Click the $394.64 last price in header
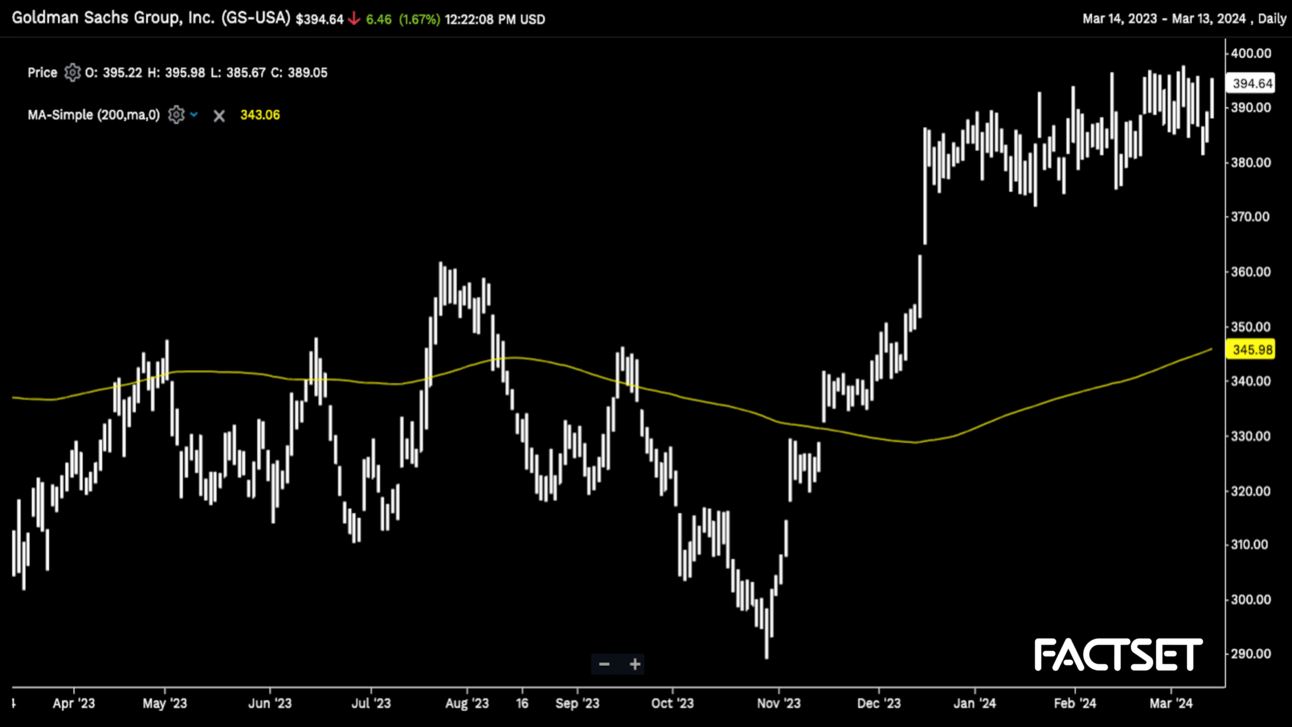Viewport: 1292px width, 727px height. pyautogui.click(x=319, y=19)
